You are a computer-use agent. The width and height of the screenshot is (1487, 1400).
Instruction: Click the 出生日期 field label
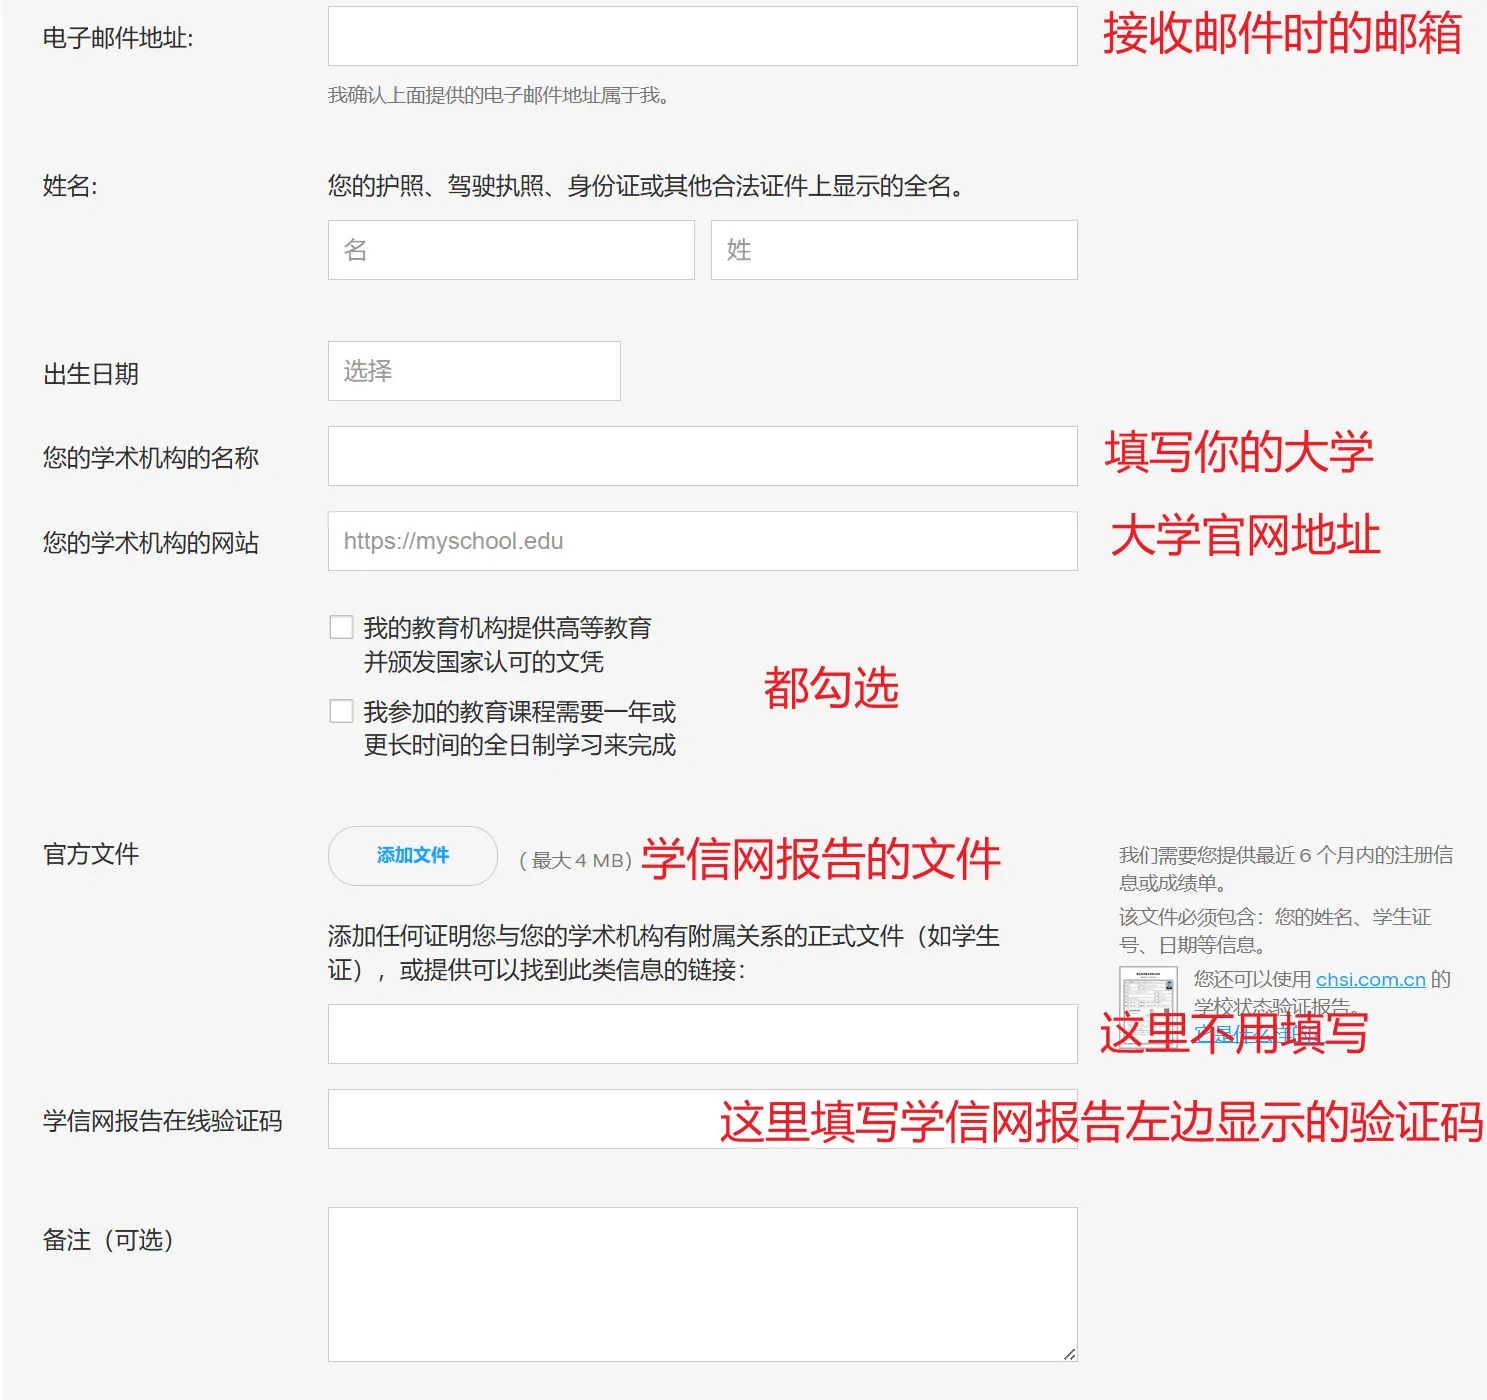(x=91, y=374)
